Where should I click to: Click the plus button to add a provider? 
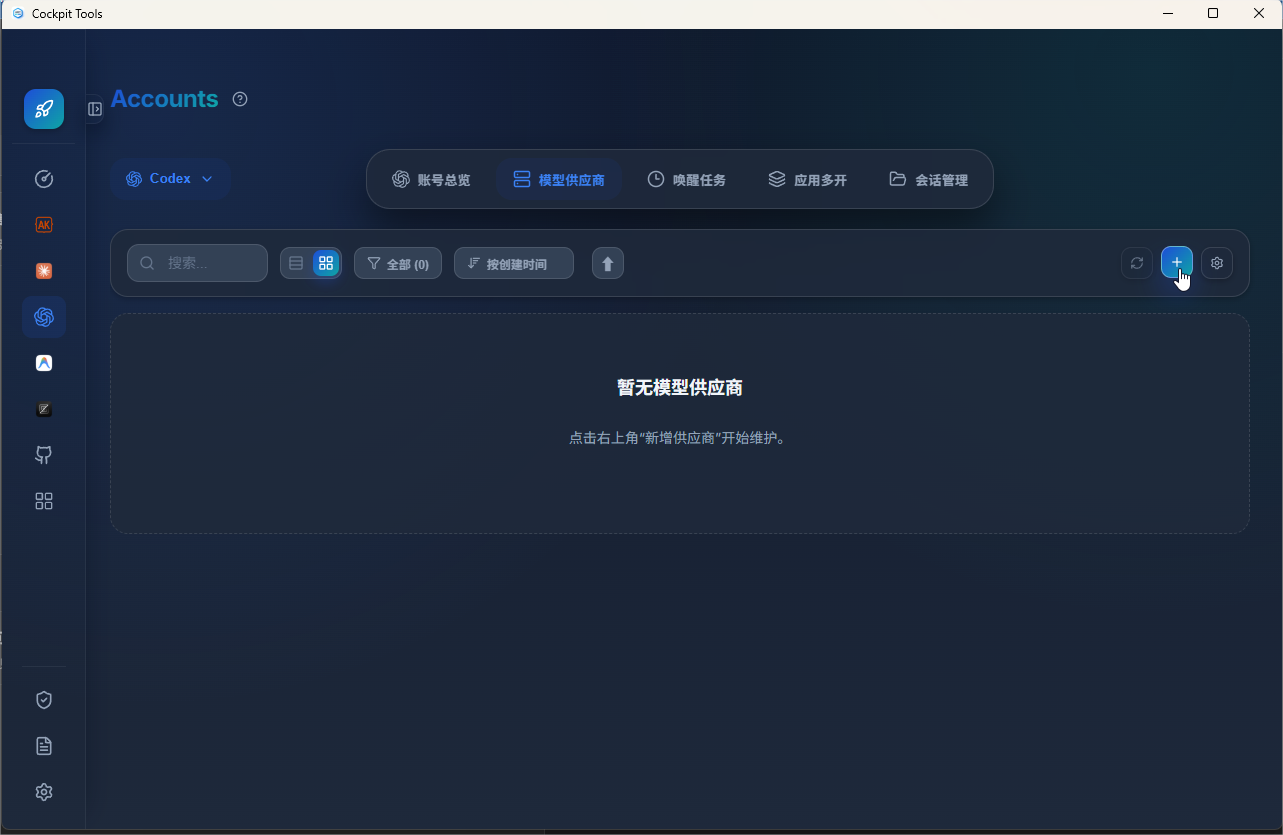click(1177, 263)
